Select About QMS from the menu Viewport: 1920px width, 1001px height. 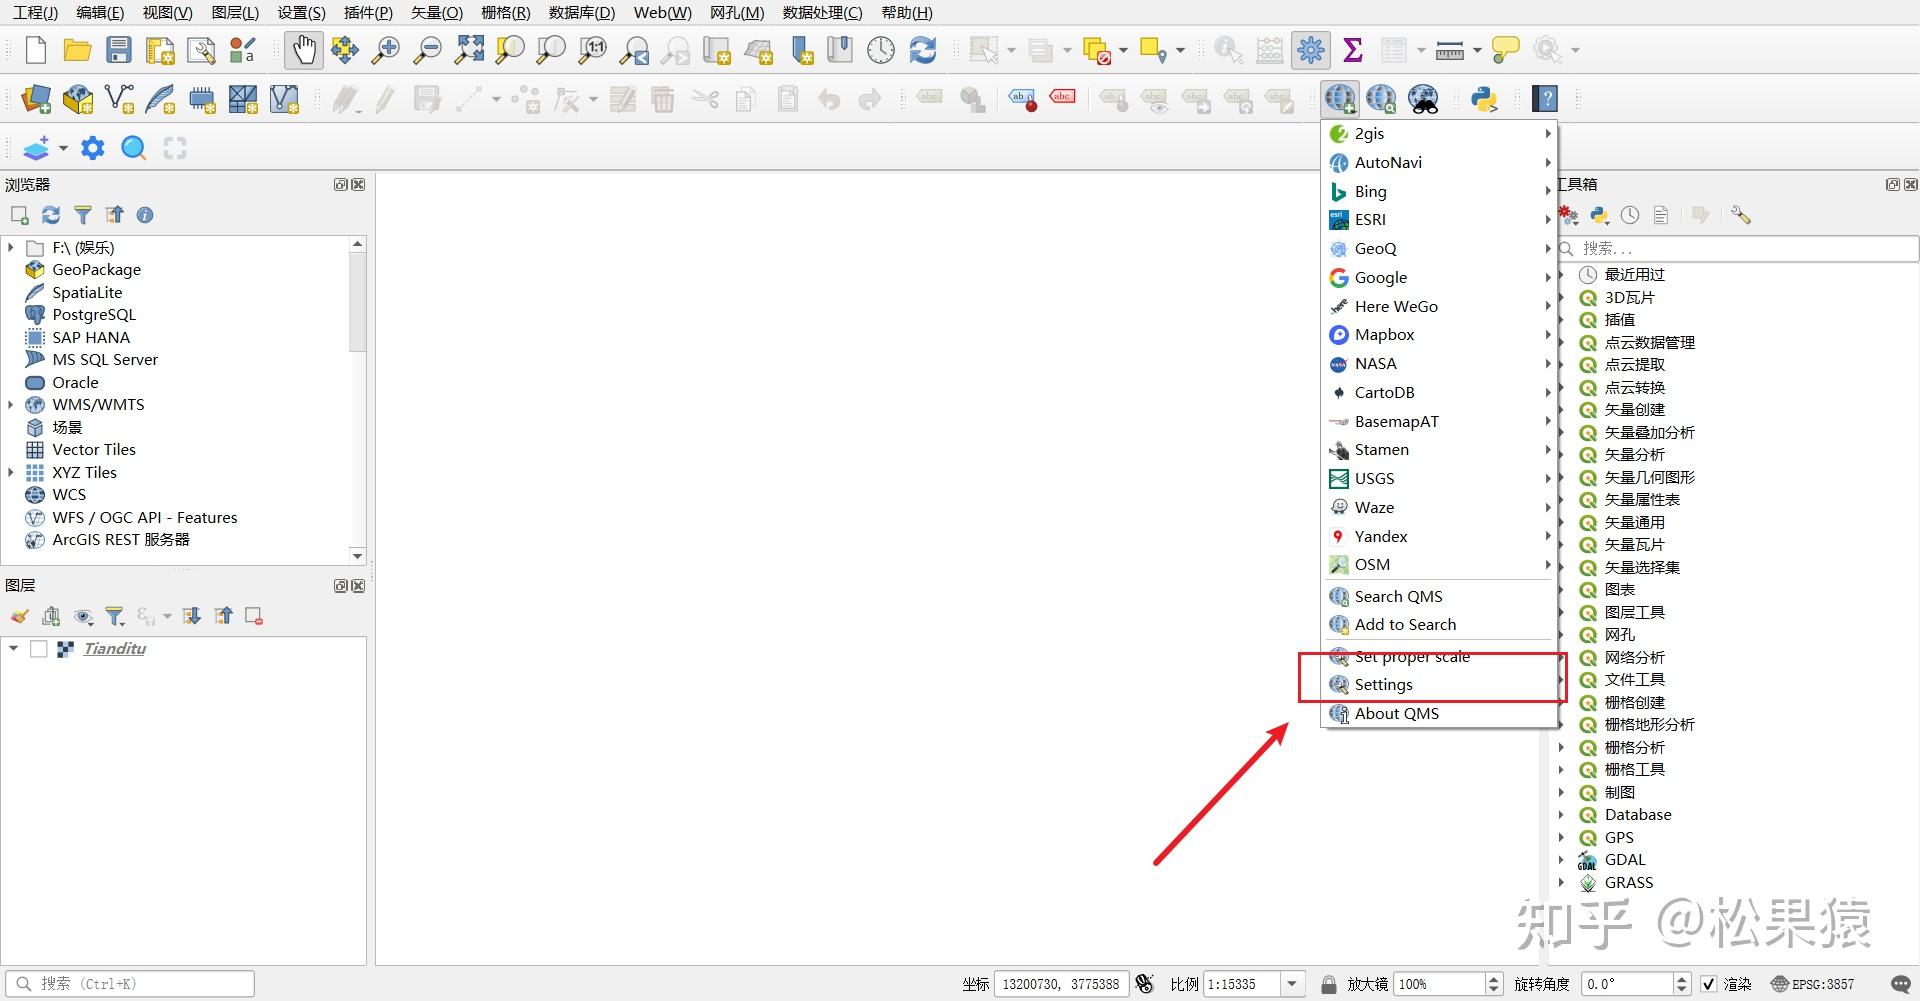1439,714
